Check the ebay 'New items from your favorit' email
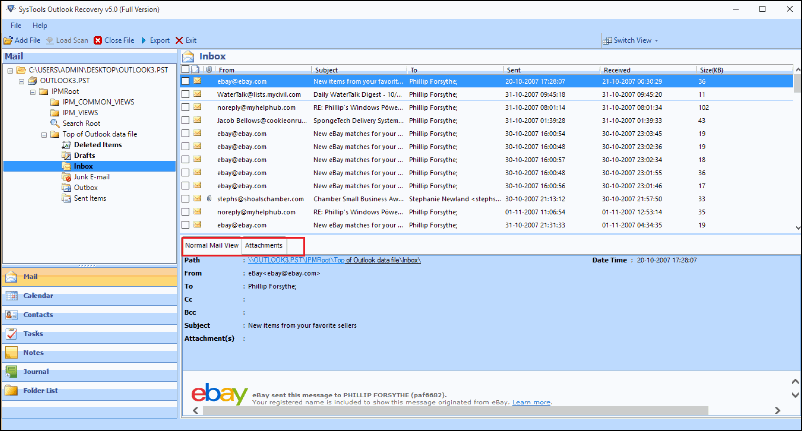Image resolution: width=802 pixels, height=431 pixels. pyautogui.click(x=185, y=81)
